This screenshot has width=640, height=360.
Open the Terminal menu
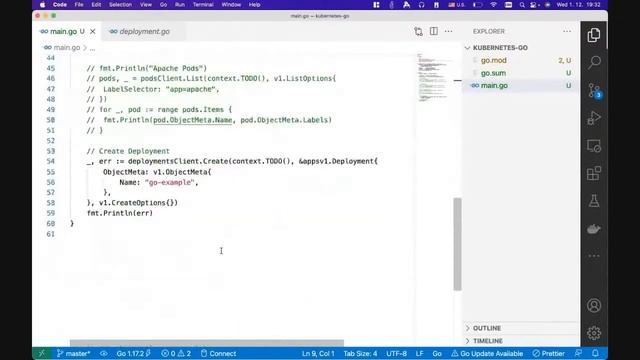pos(203,5)
